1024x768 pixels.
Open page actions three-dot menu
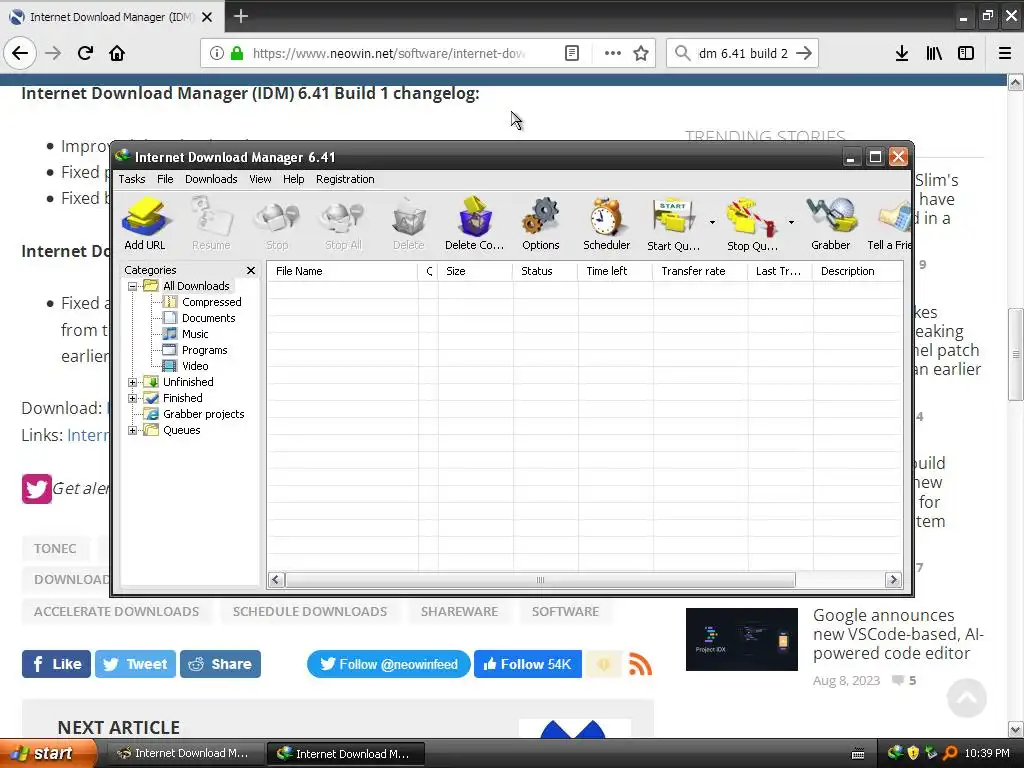tap(613, 53)
